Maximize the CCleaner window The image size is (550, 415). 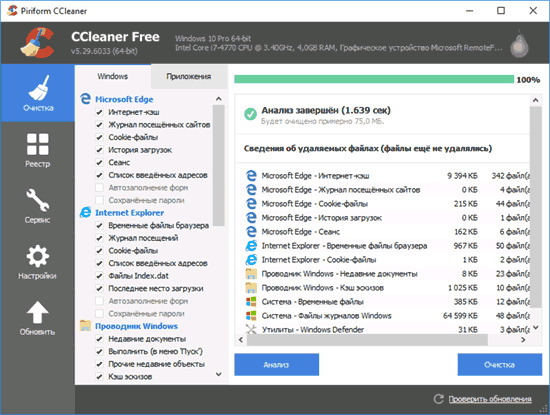point(501,11)
